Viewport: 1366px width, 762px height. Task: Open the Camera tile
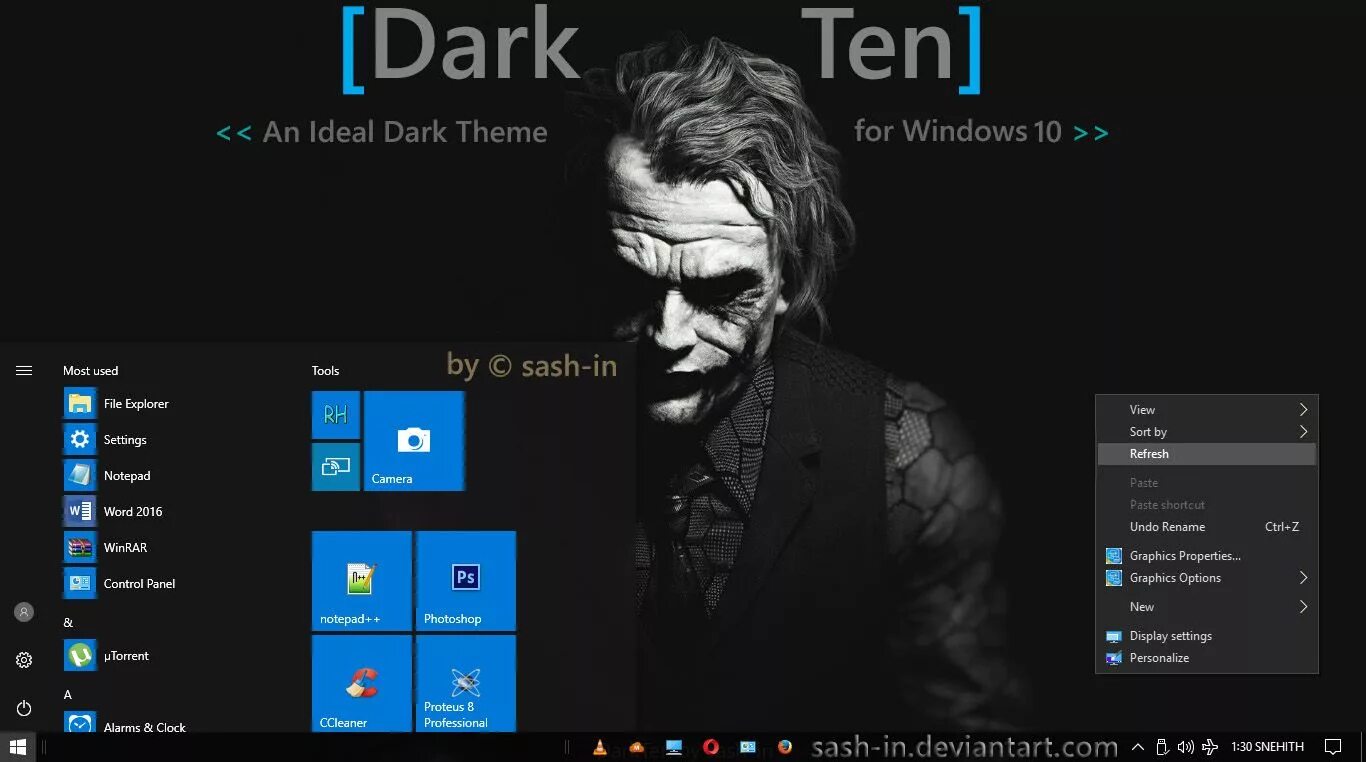coord(414,441)
